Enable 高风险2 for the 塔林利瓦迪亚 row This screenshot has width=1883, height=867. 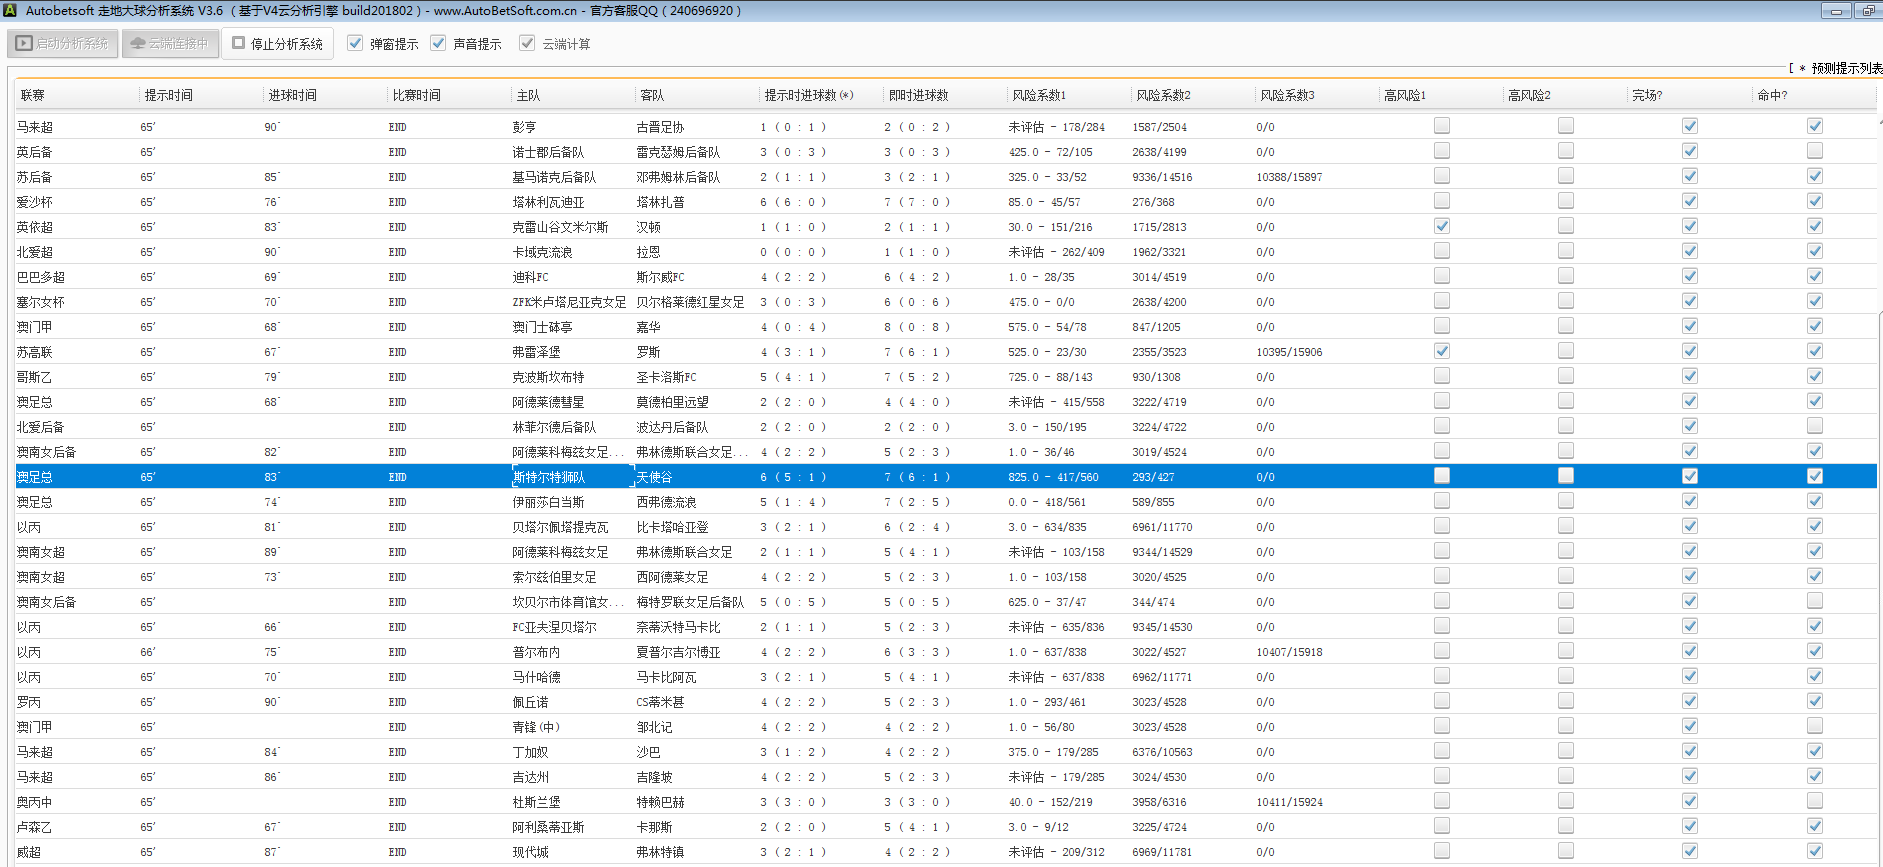coord(1565,201)
